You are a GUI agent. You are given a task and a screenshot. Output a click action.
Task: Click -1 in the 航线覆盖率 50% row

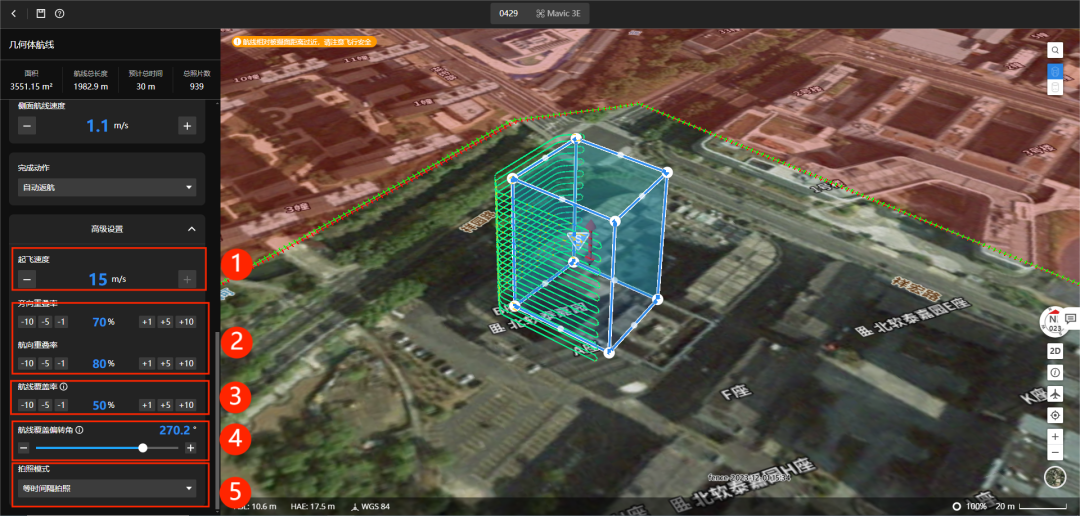[62, 404]
